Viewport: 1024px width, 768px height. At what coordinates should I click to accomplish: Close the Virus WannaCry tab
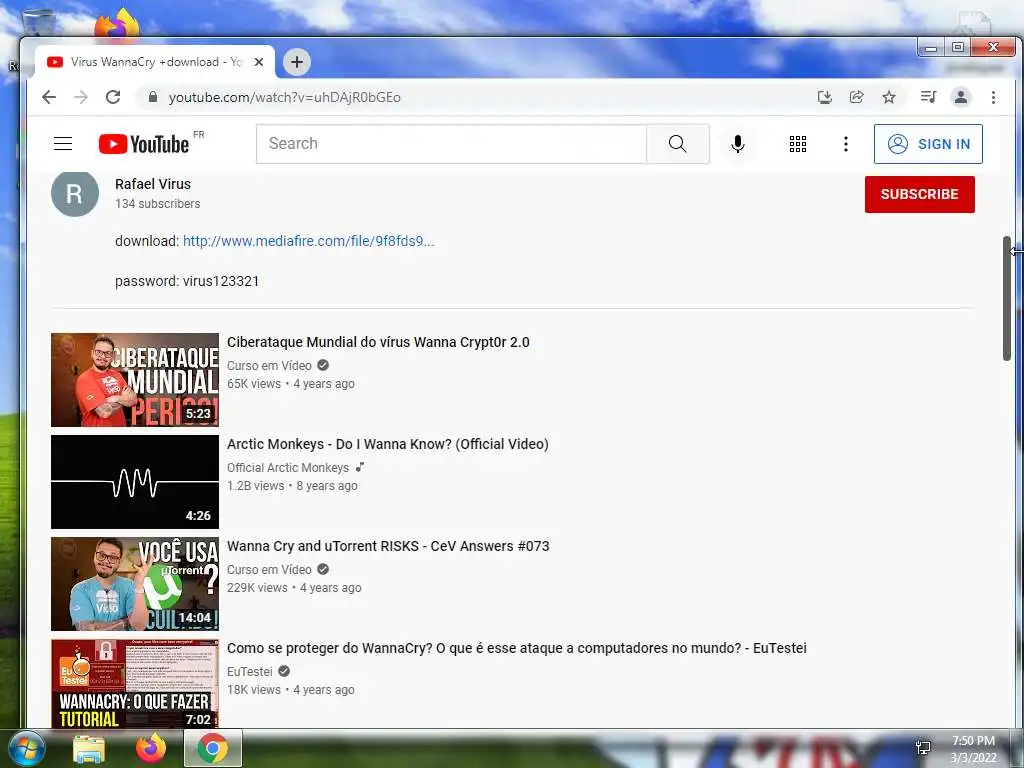coord(259,62)
